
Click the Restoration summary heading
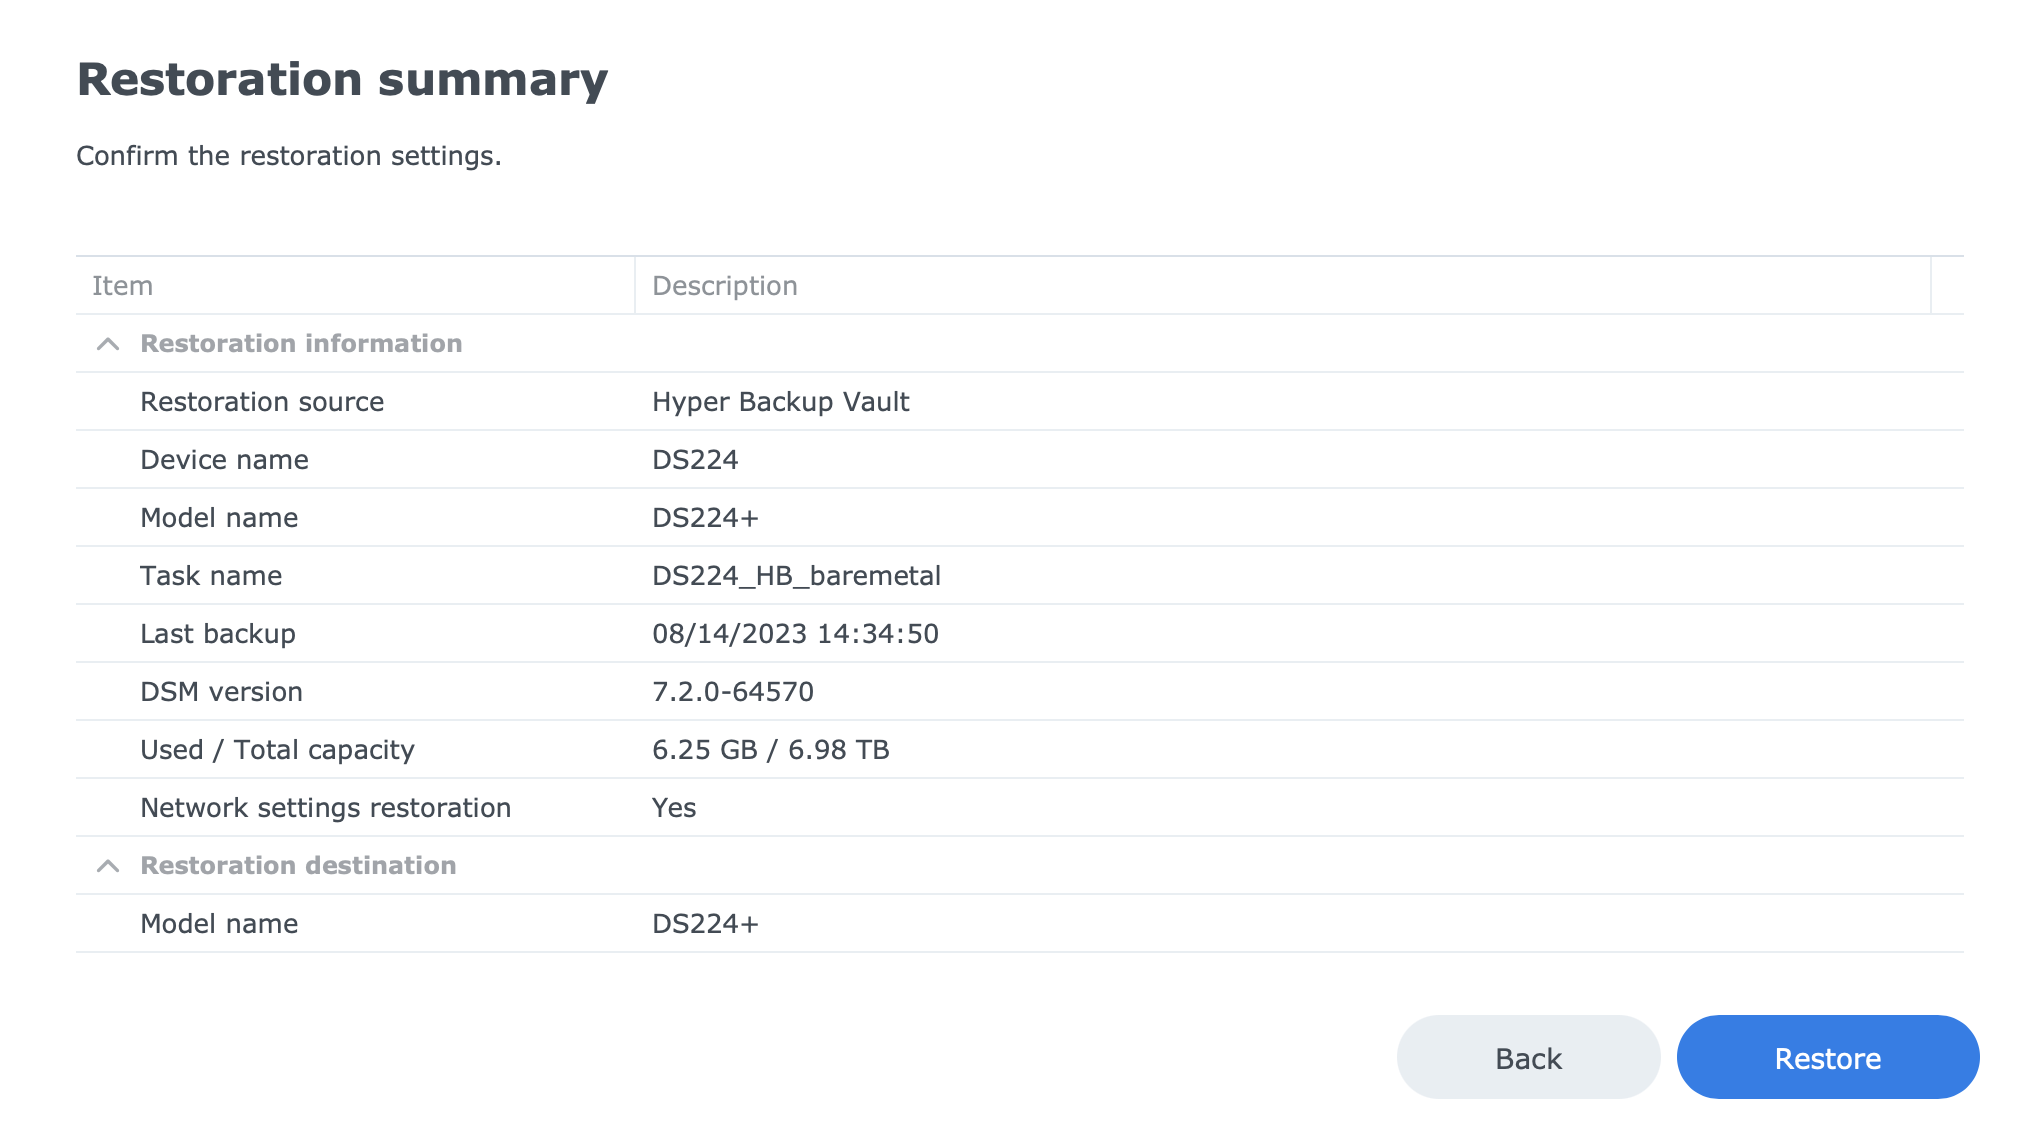coord(342,79)
